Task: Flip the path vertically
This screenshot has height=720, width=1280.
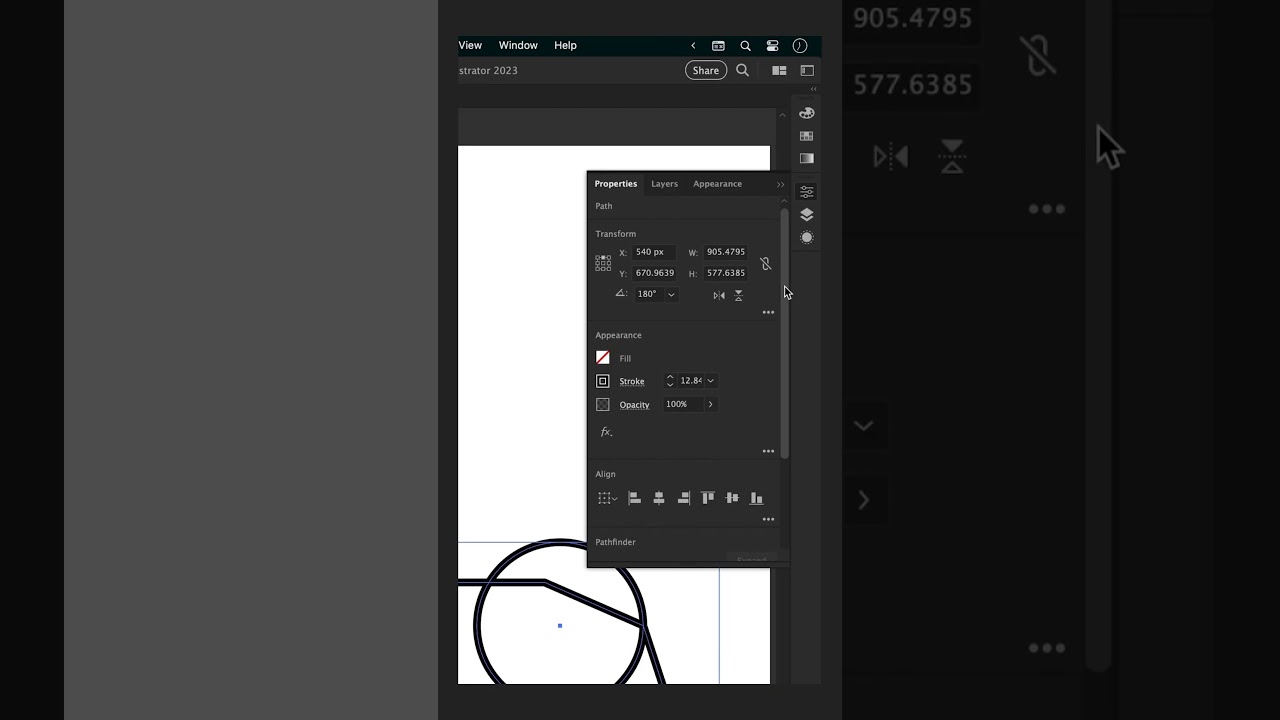Action: click(739, 295)
